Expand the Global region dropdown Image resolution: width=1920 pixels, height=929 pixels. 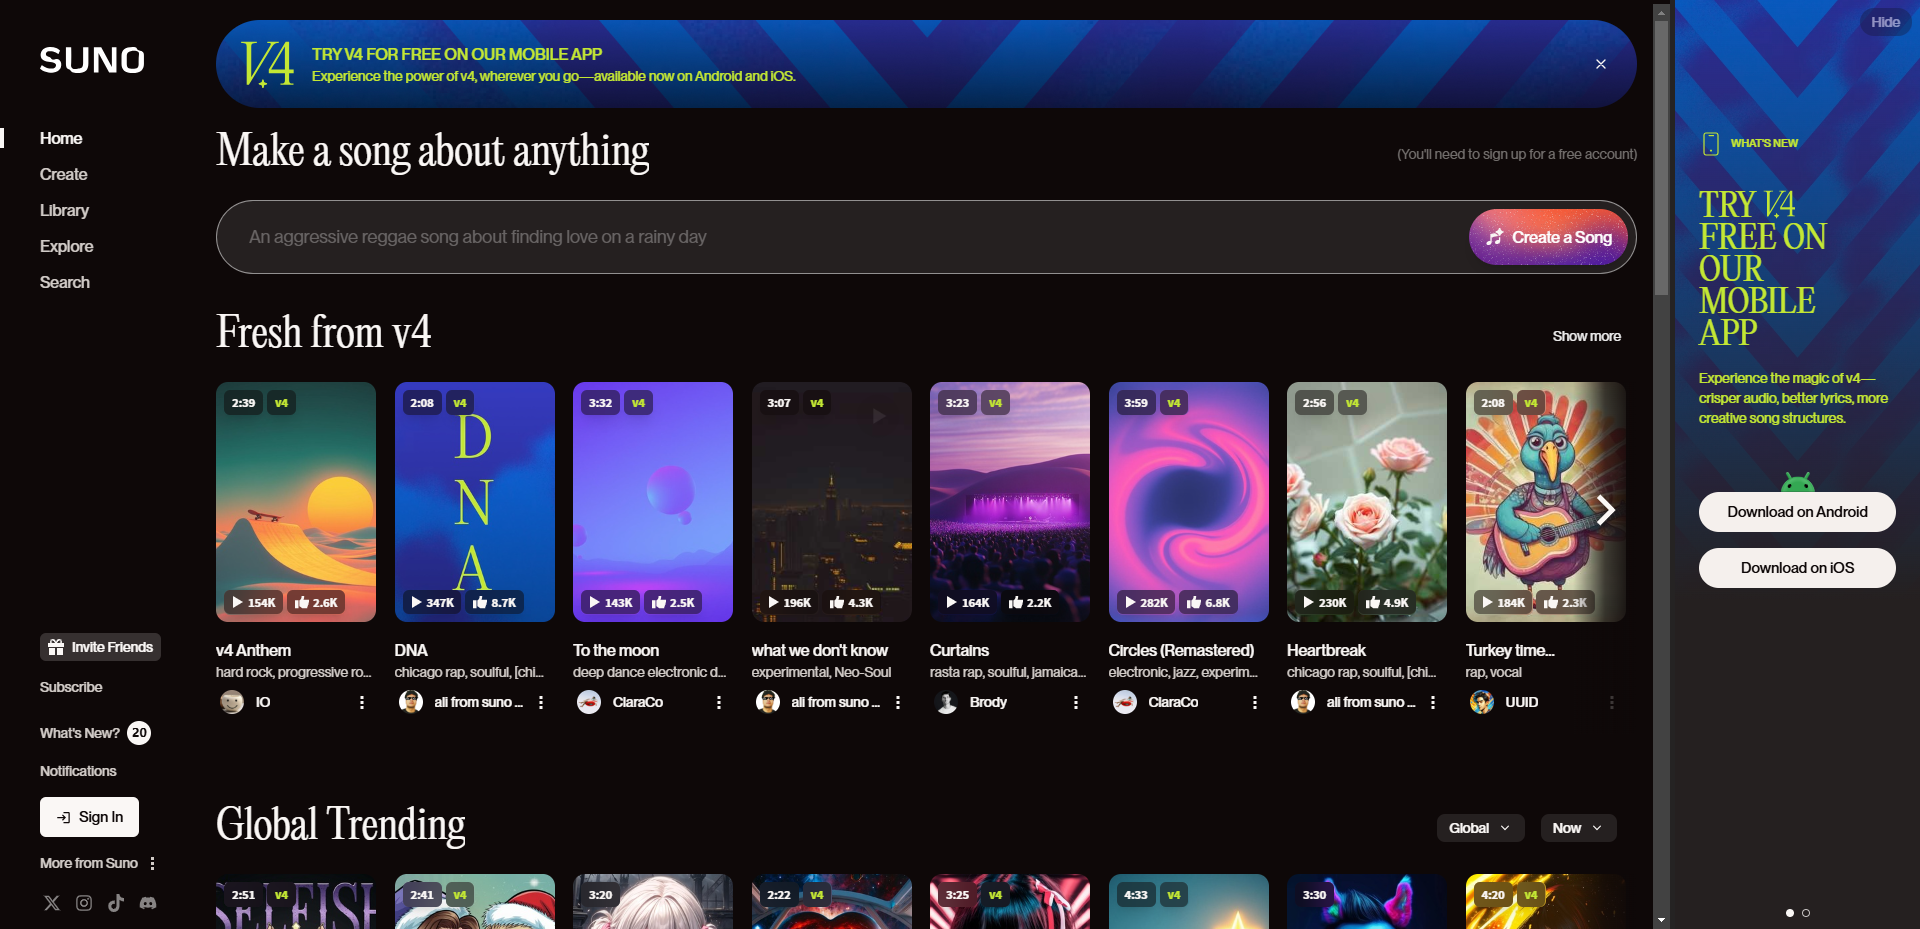pyautogui.click(x=1480, y=828)
